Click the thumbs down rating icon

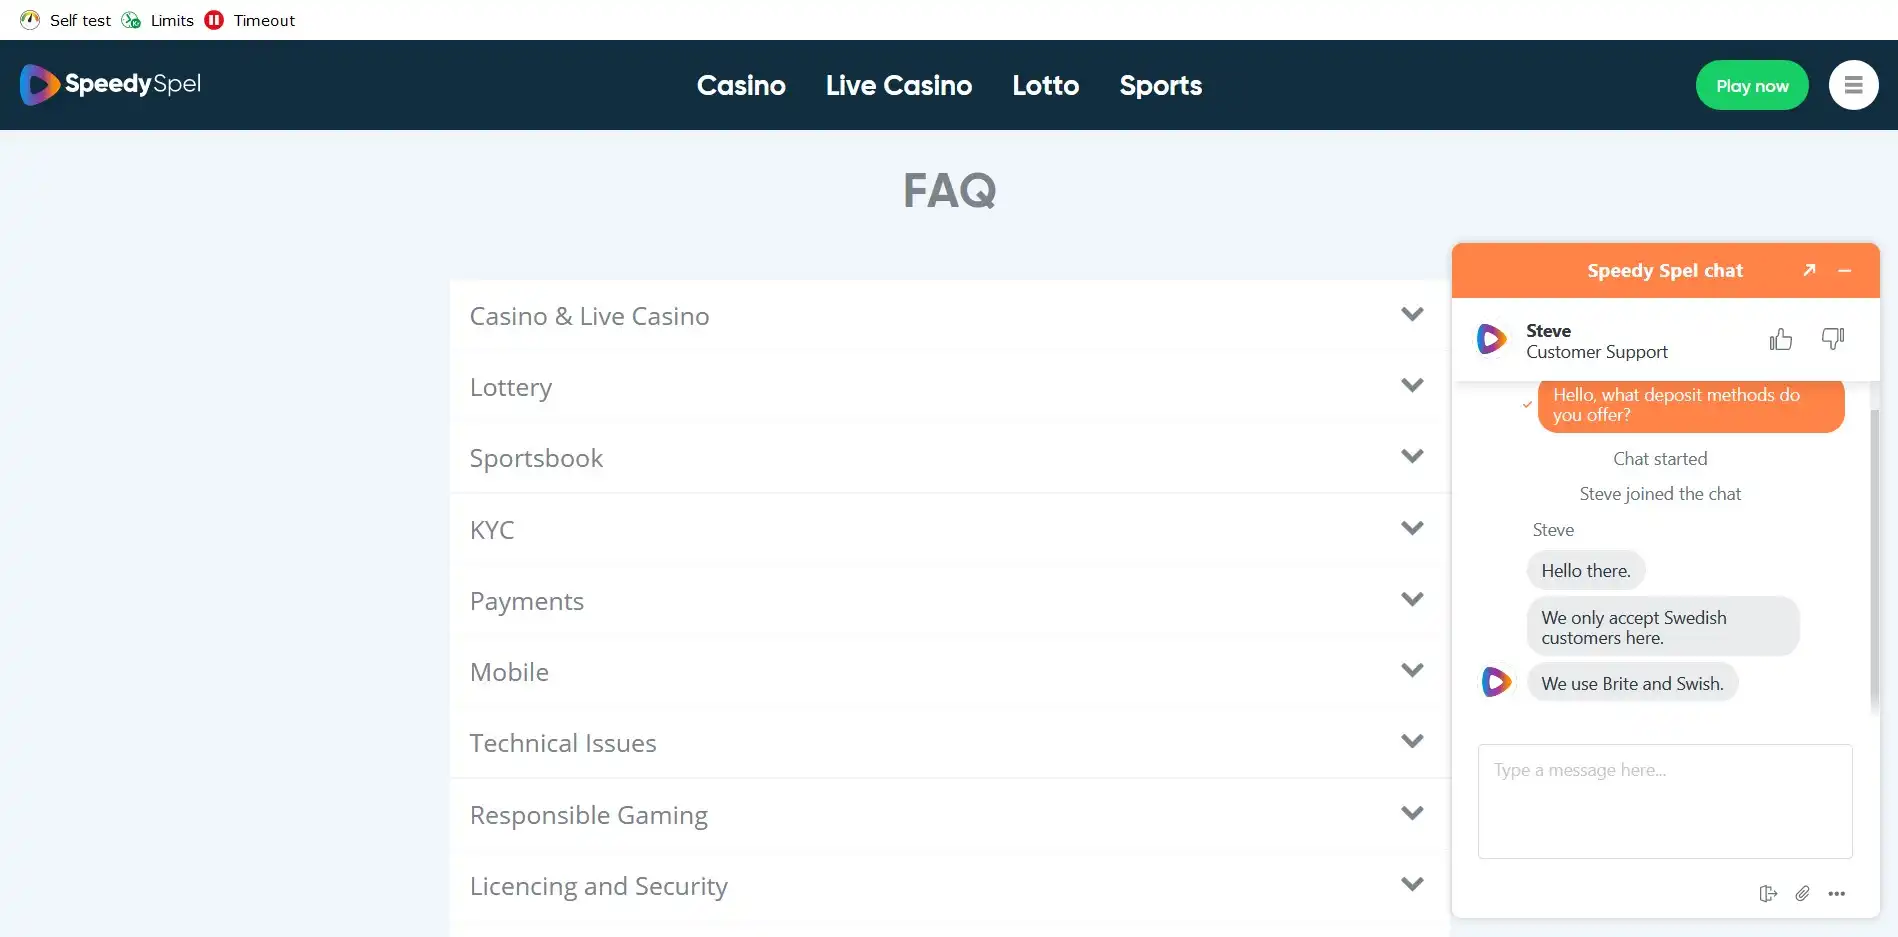tap(1832, 340)
